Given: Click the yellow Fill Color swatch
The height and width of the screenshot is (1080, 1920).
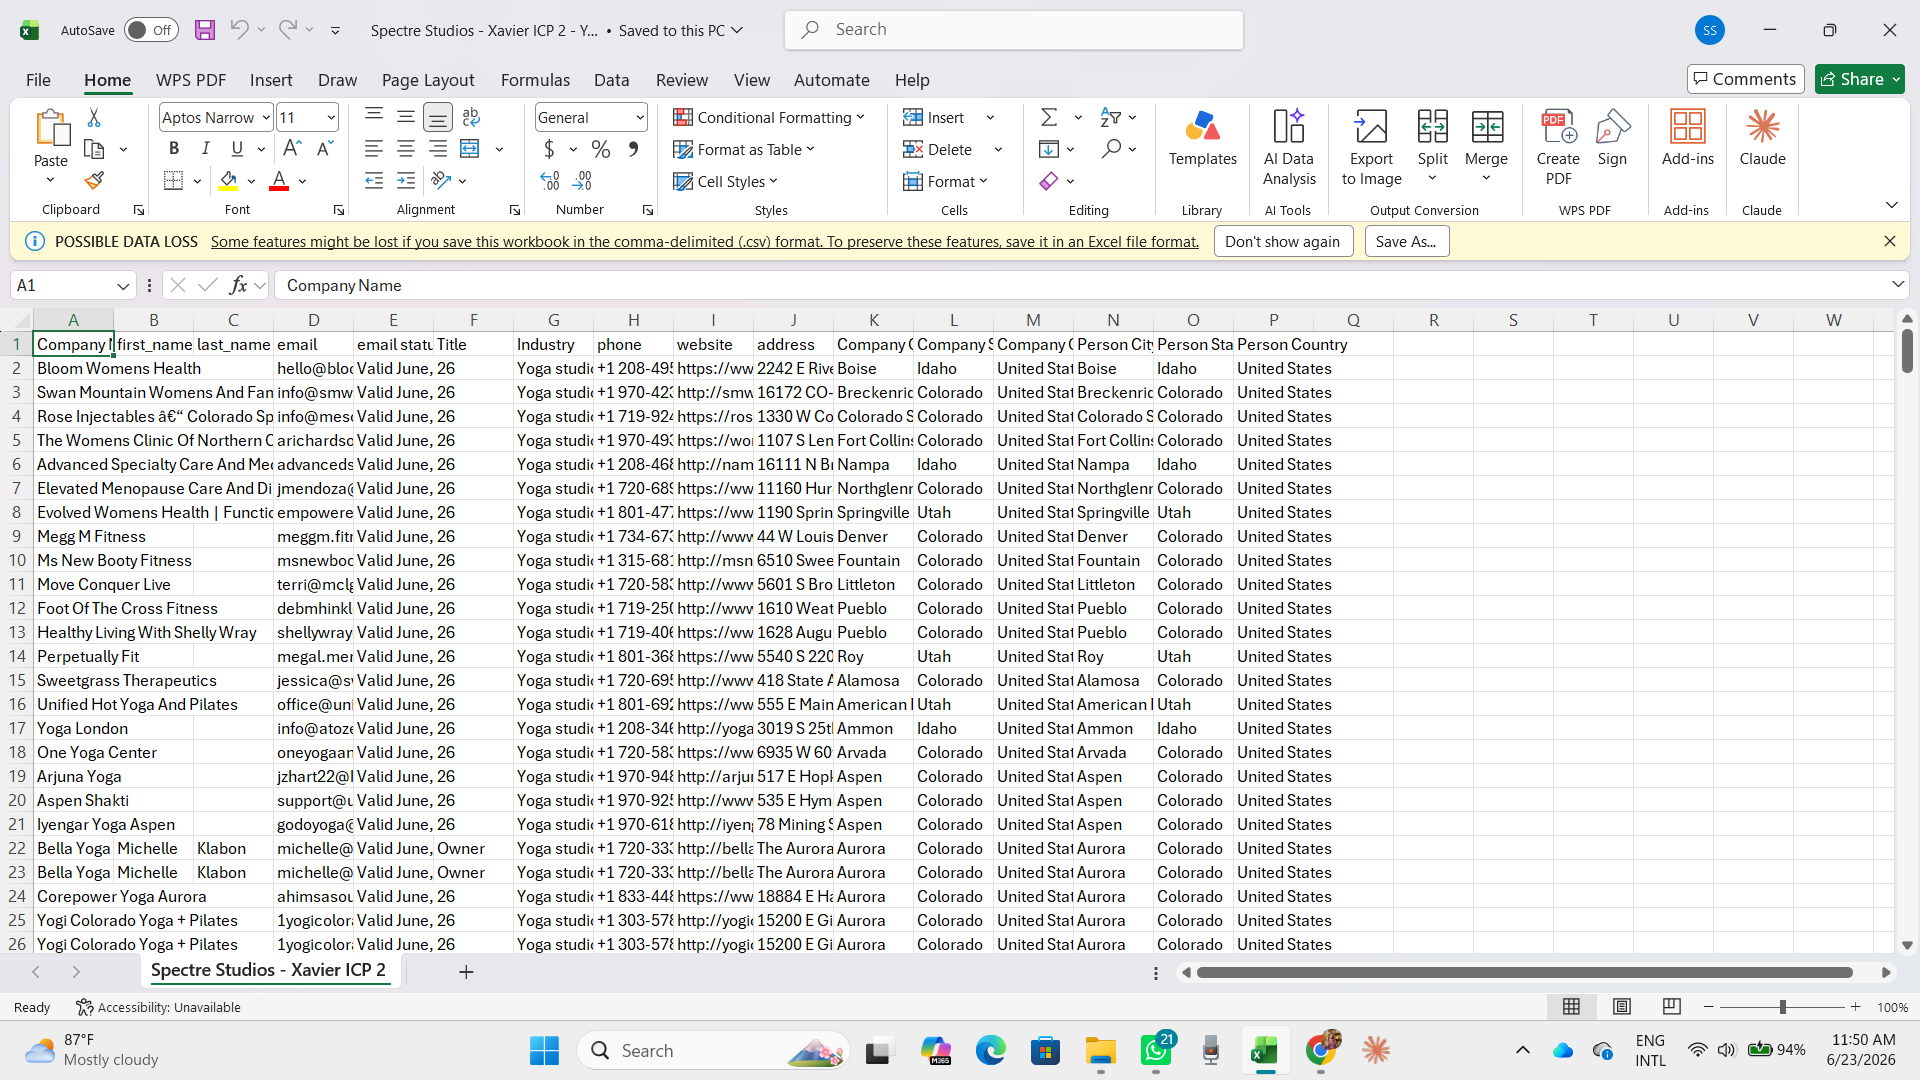Looking at the screenshot, I should coord(229,181).
